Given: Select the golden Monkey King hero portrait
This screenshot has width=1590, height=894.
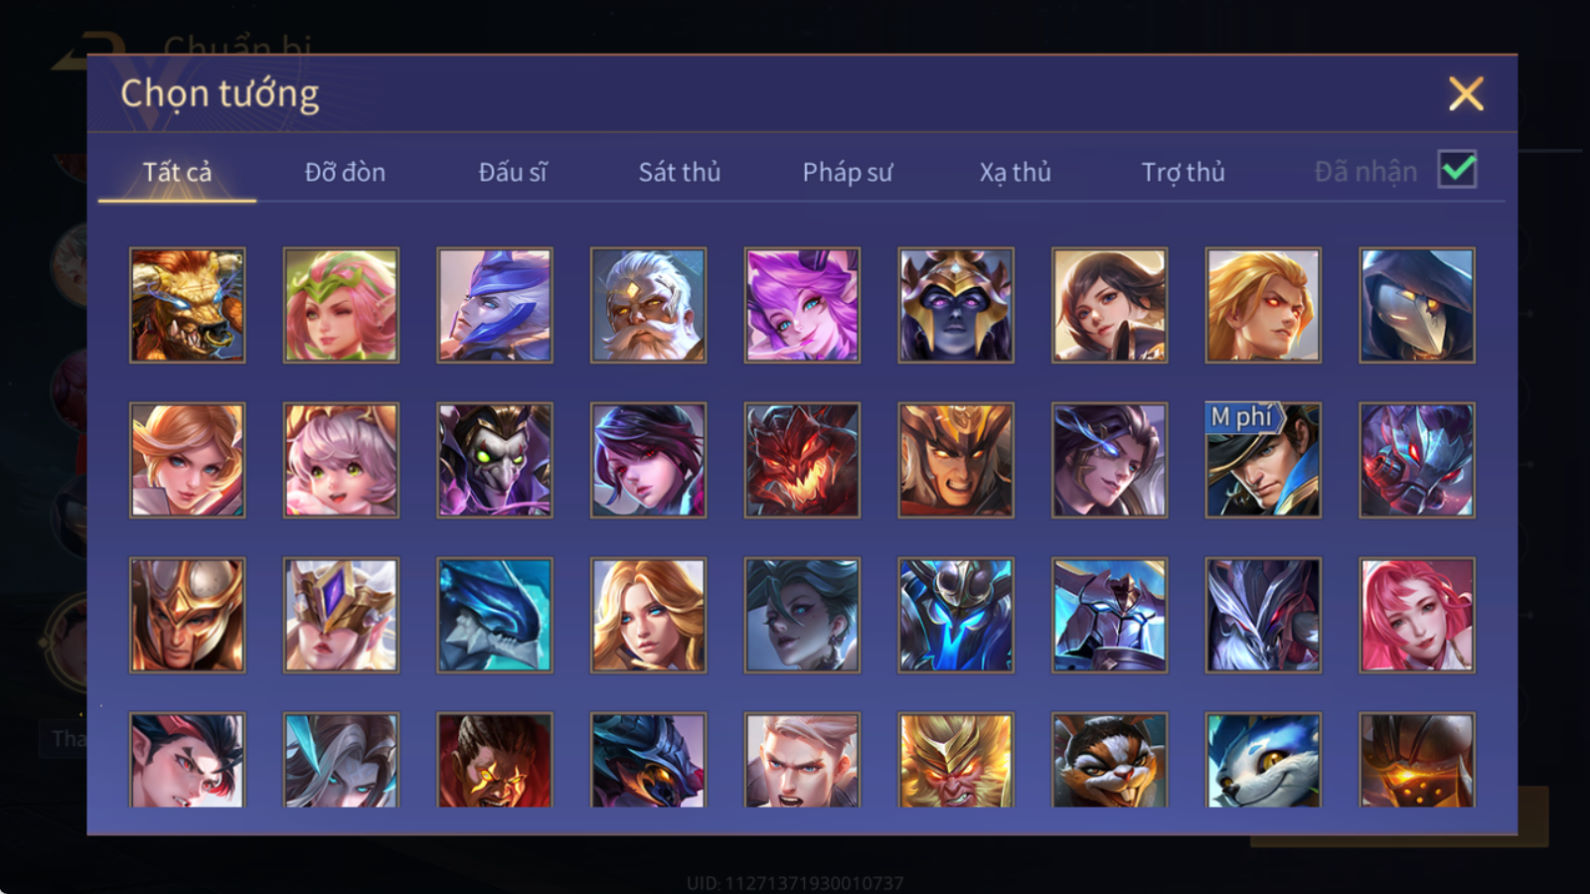Looking at the screenshot, I should tap(956, 760).
